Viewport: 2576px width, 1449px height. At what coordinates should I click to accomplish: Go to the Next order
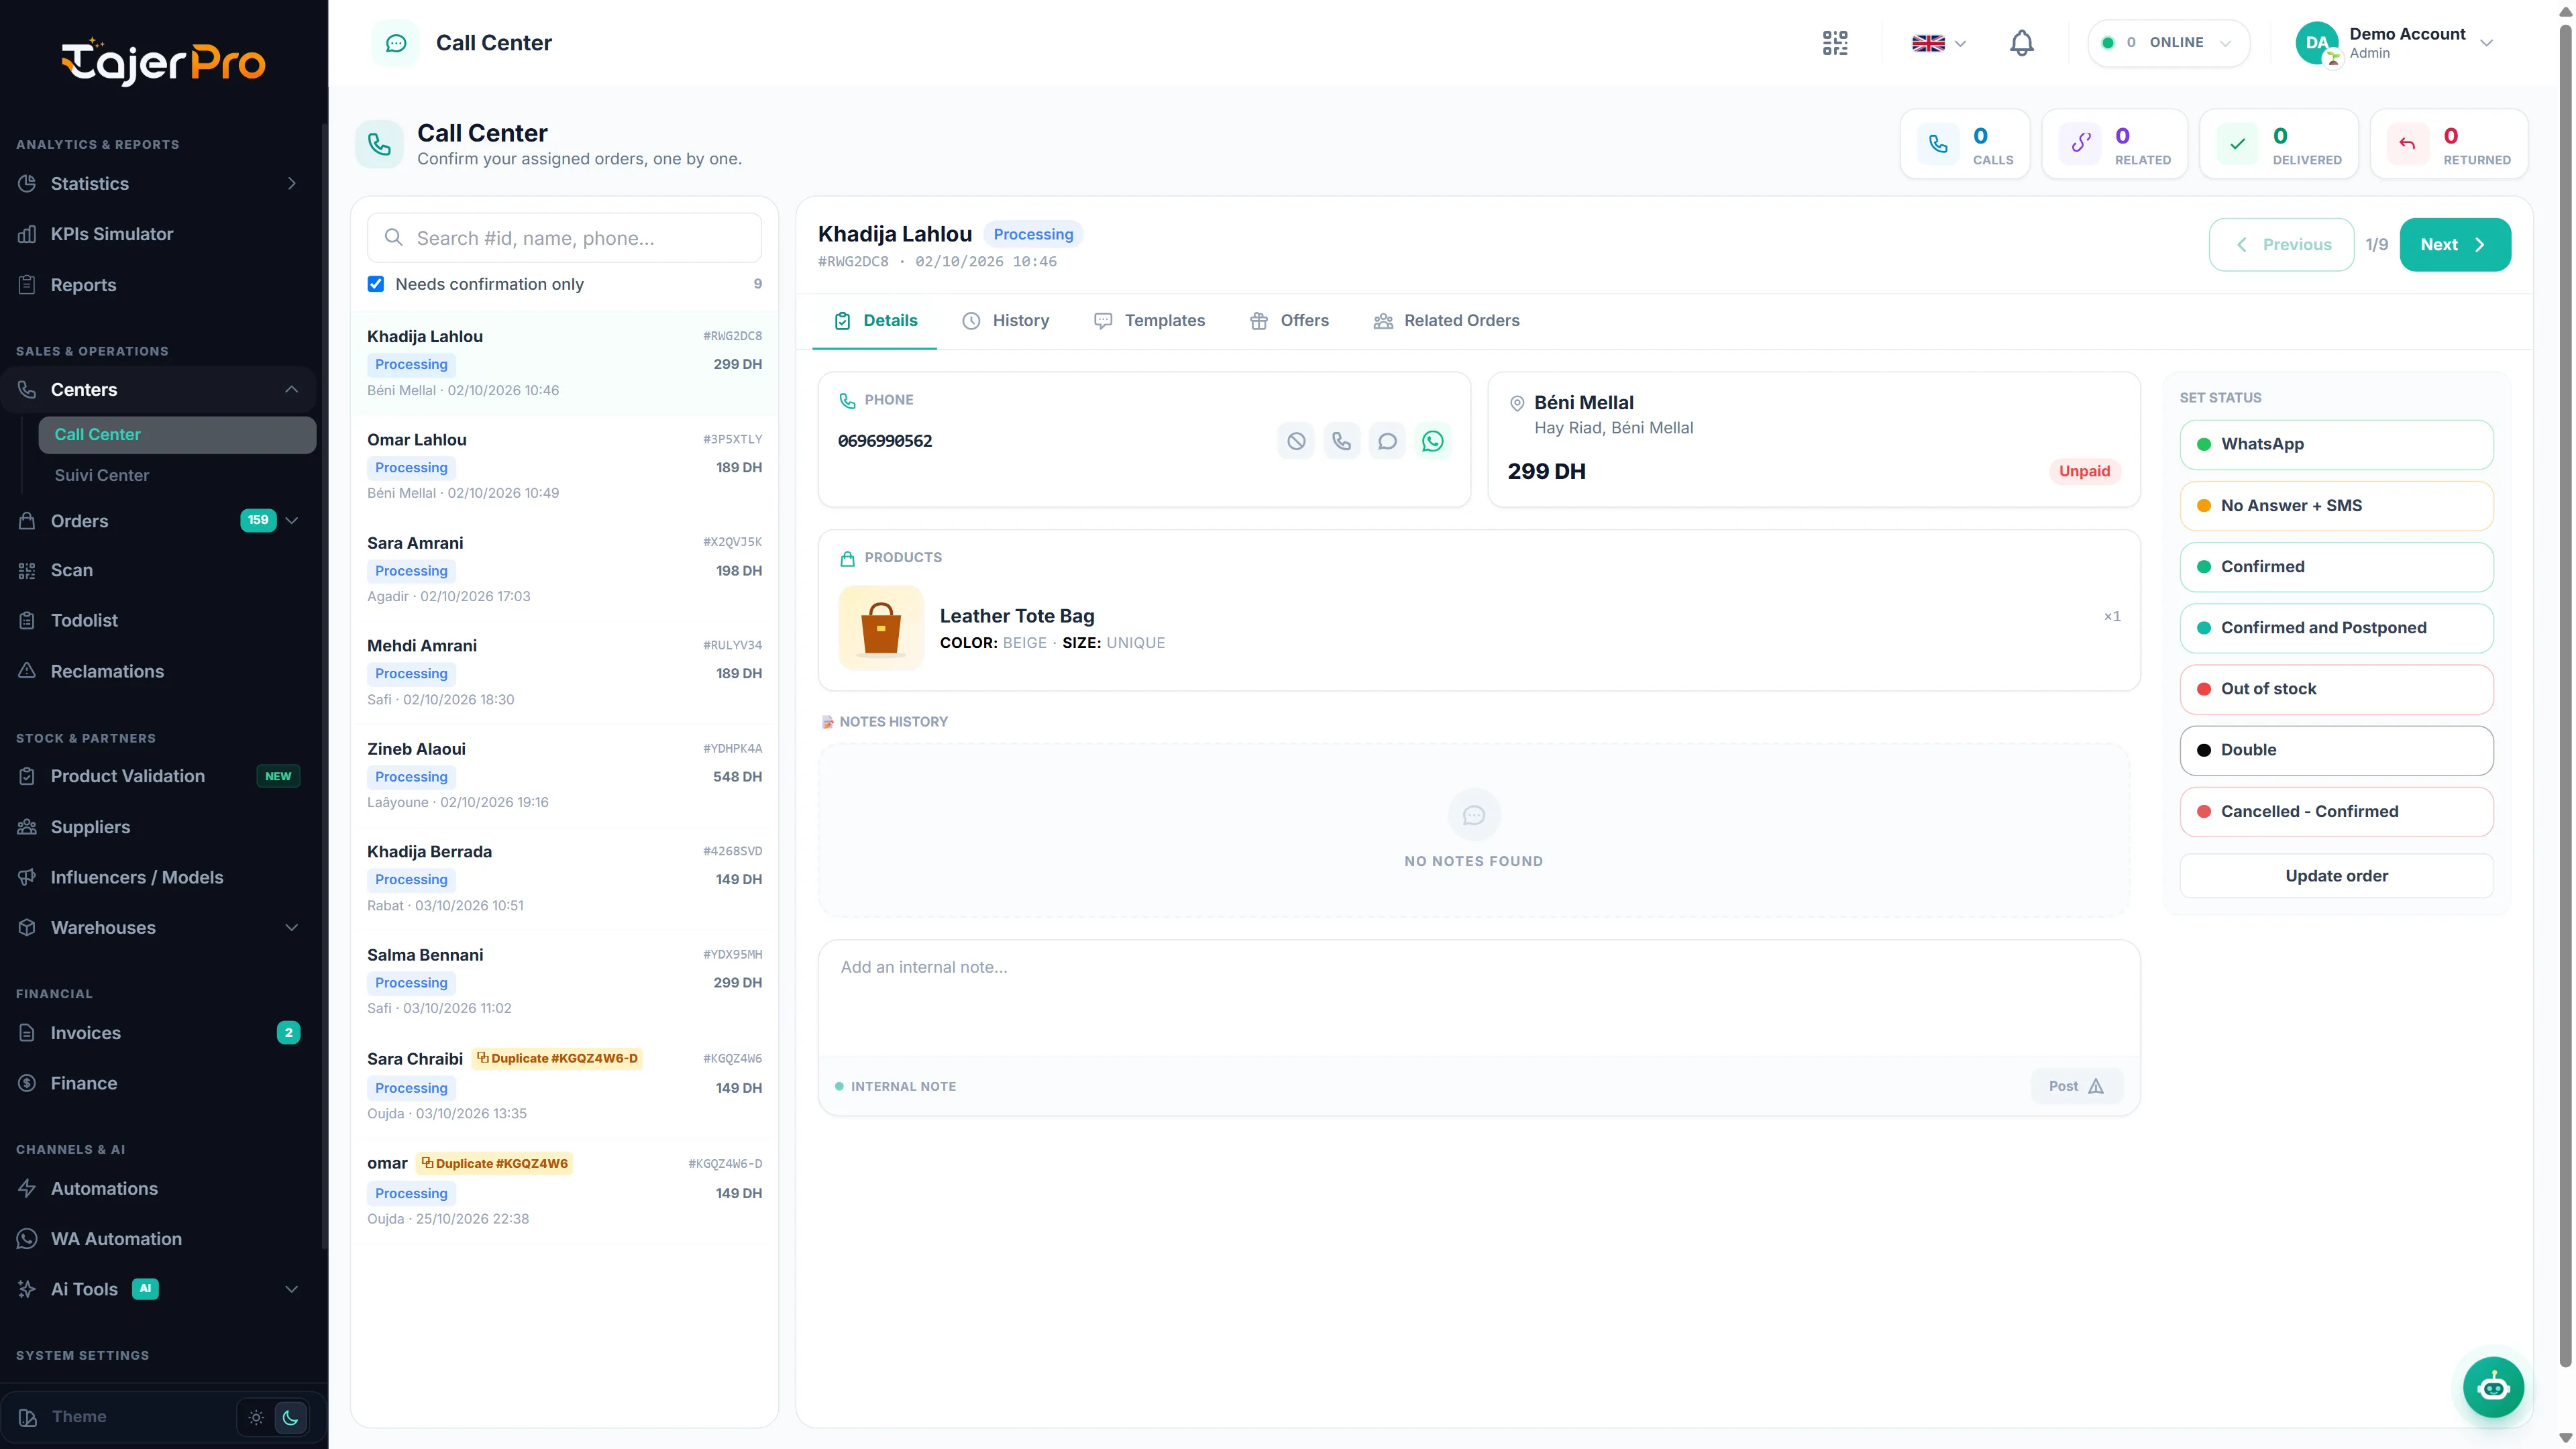tap(2454, 245)
